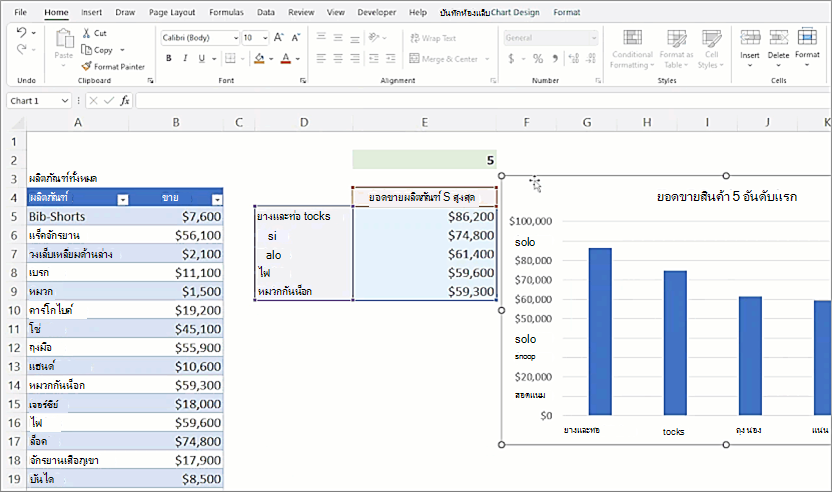Middle align cell contents
Viewport: 832px width, 492px height.
click(x=338, y=37)
